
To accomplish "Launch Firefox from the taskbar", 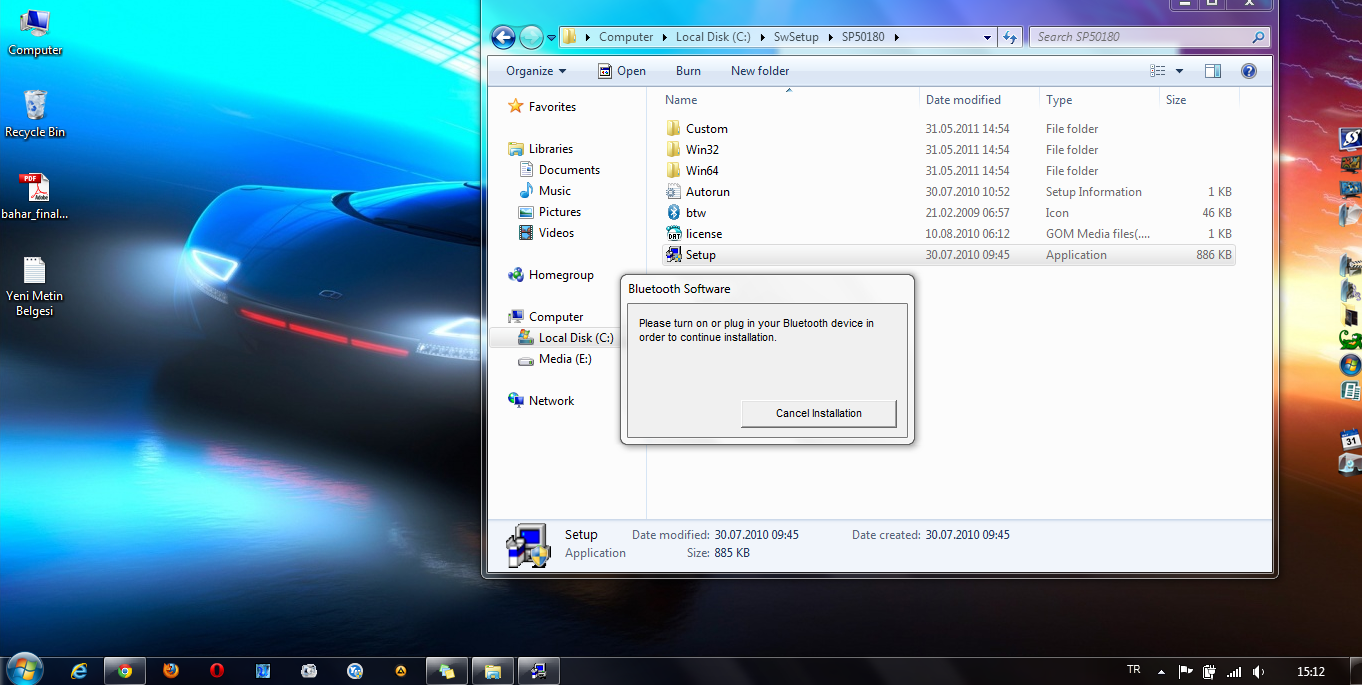I will point(170,670).
